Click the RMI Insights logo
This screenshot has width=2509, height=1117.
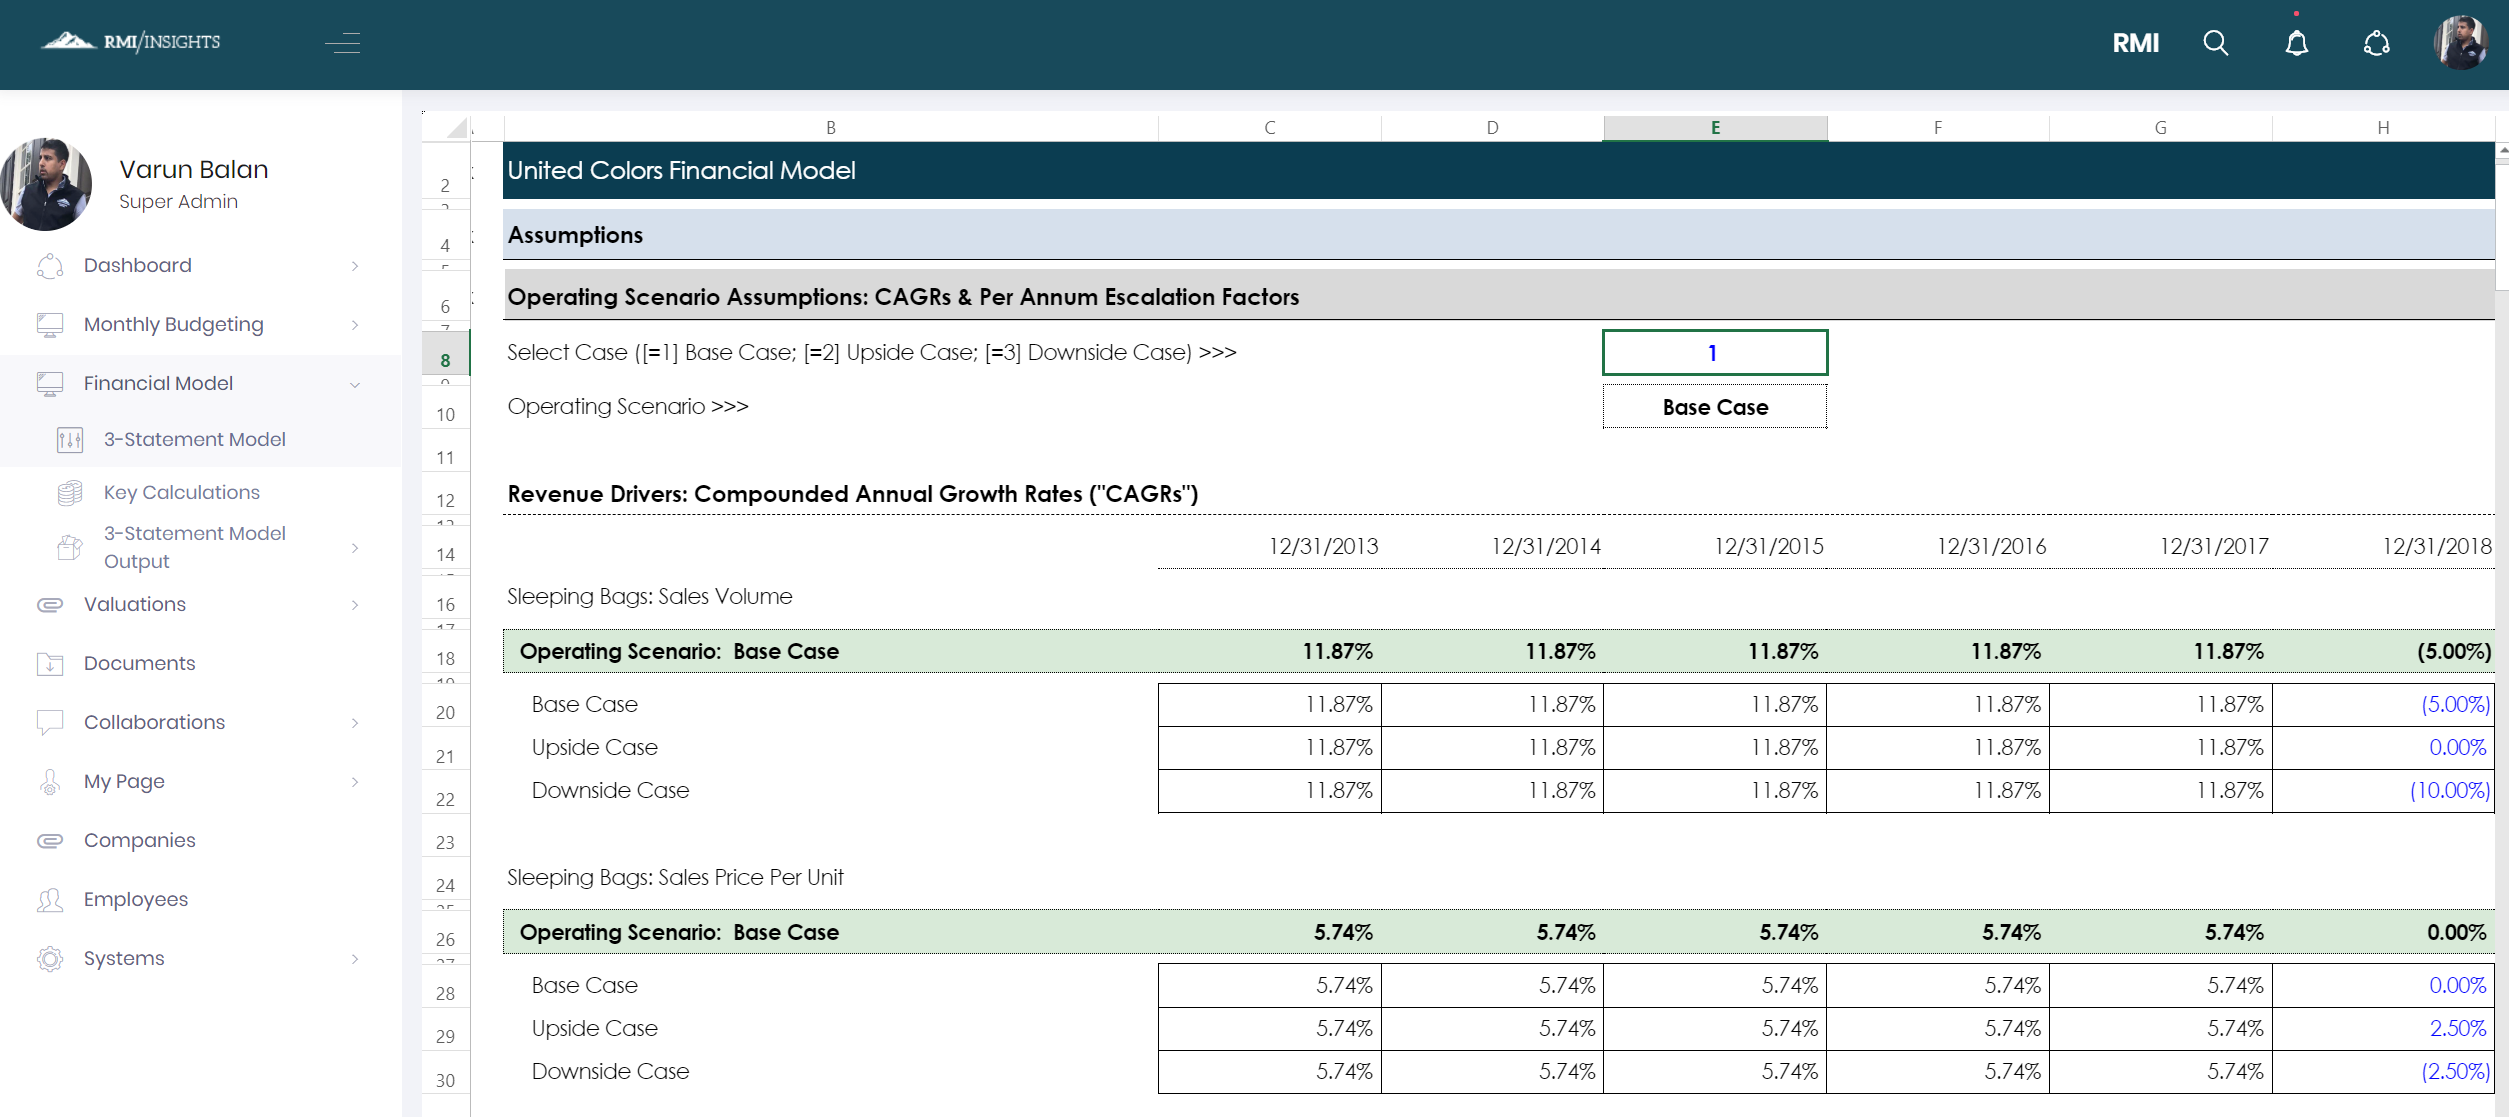(131, 41)
